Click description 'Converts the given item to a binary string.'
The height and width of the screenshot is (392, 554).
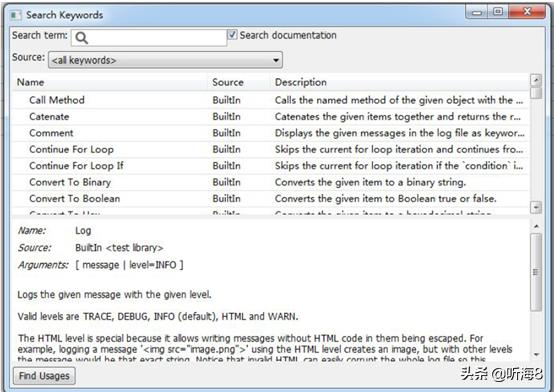point(370,182)
